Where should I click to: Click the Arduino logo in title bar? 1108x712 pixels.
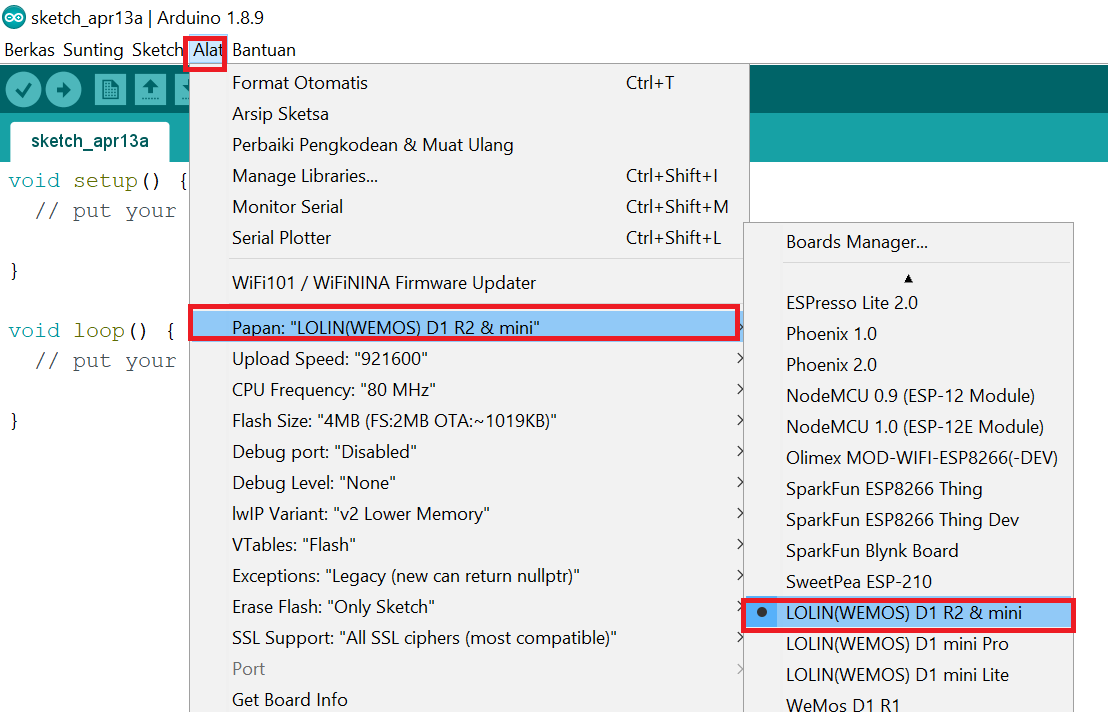[14, 18]
